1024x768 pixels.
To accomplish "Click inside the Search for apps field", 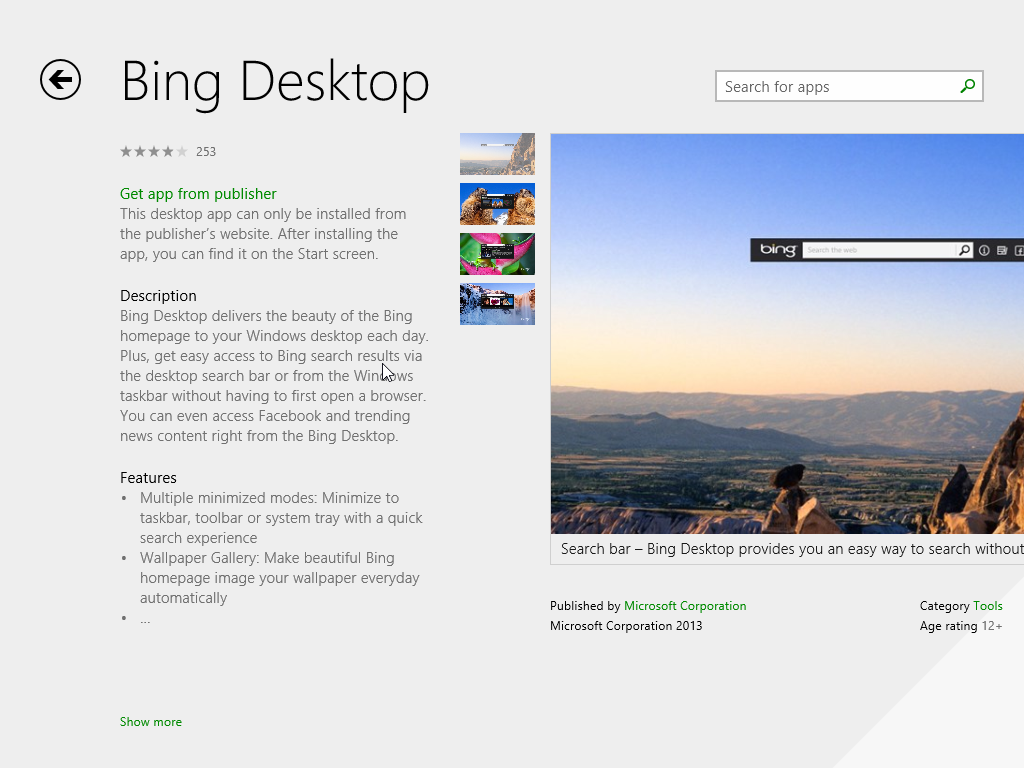I will coord(830,86).
